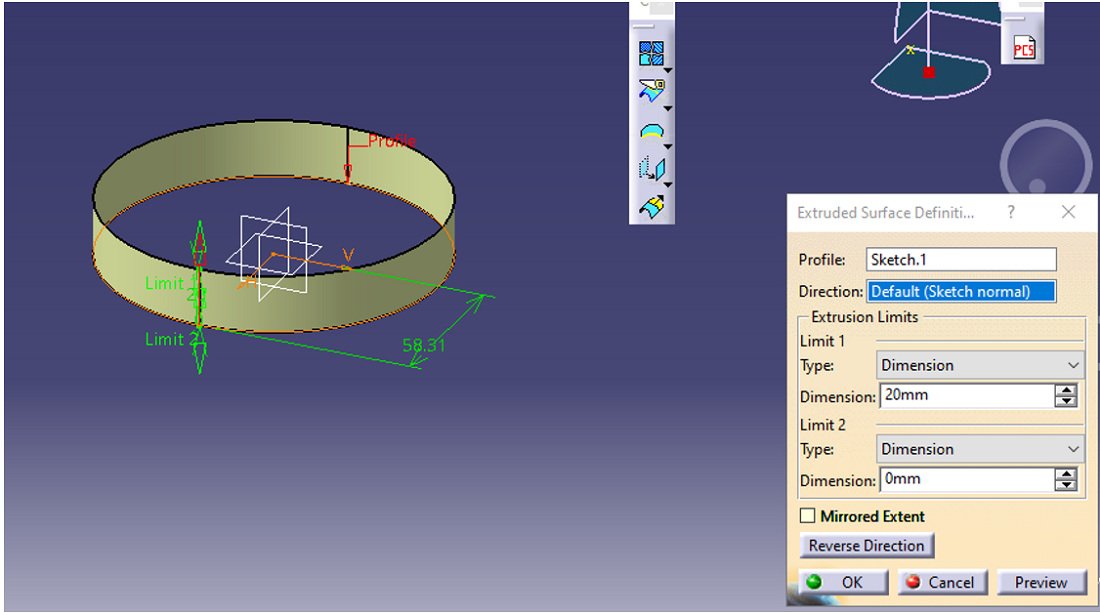Screen dimensions: 1100x613
Task: Click the Operations toolbar grip handle
Action: pyautogui.click(x=643, y=27)
